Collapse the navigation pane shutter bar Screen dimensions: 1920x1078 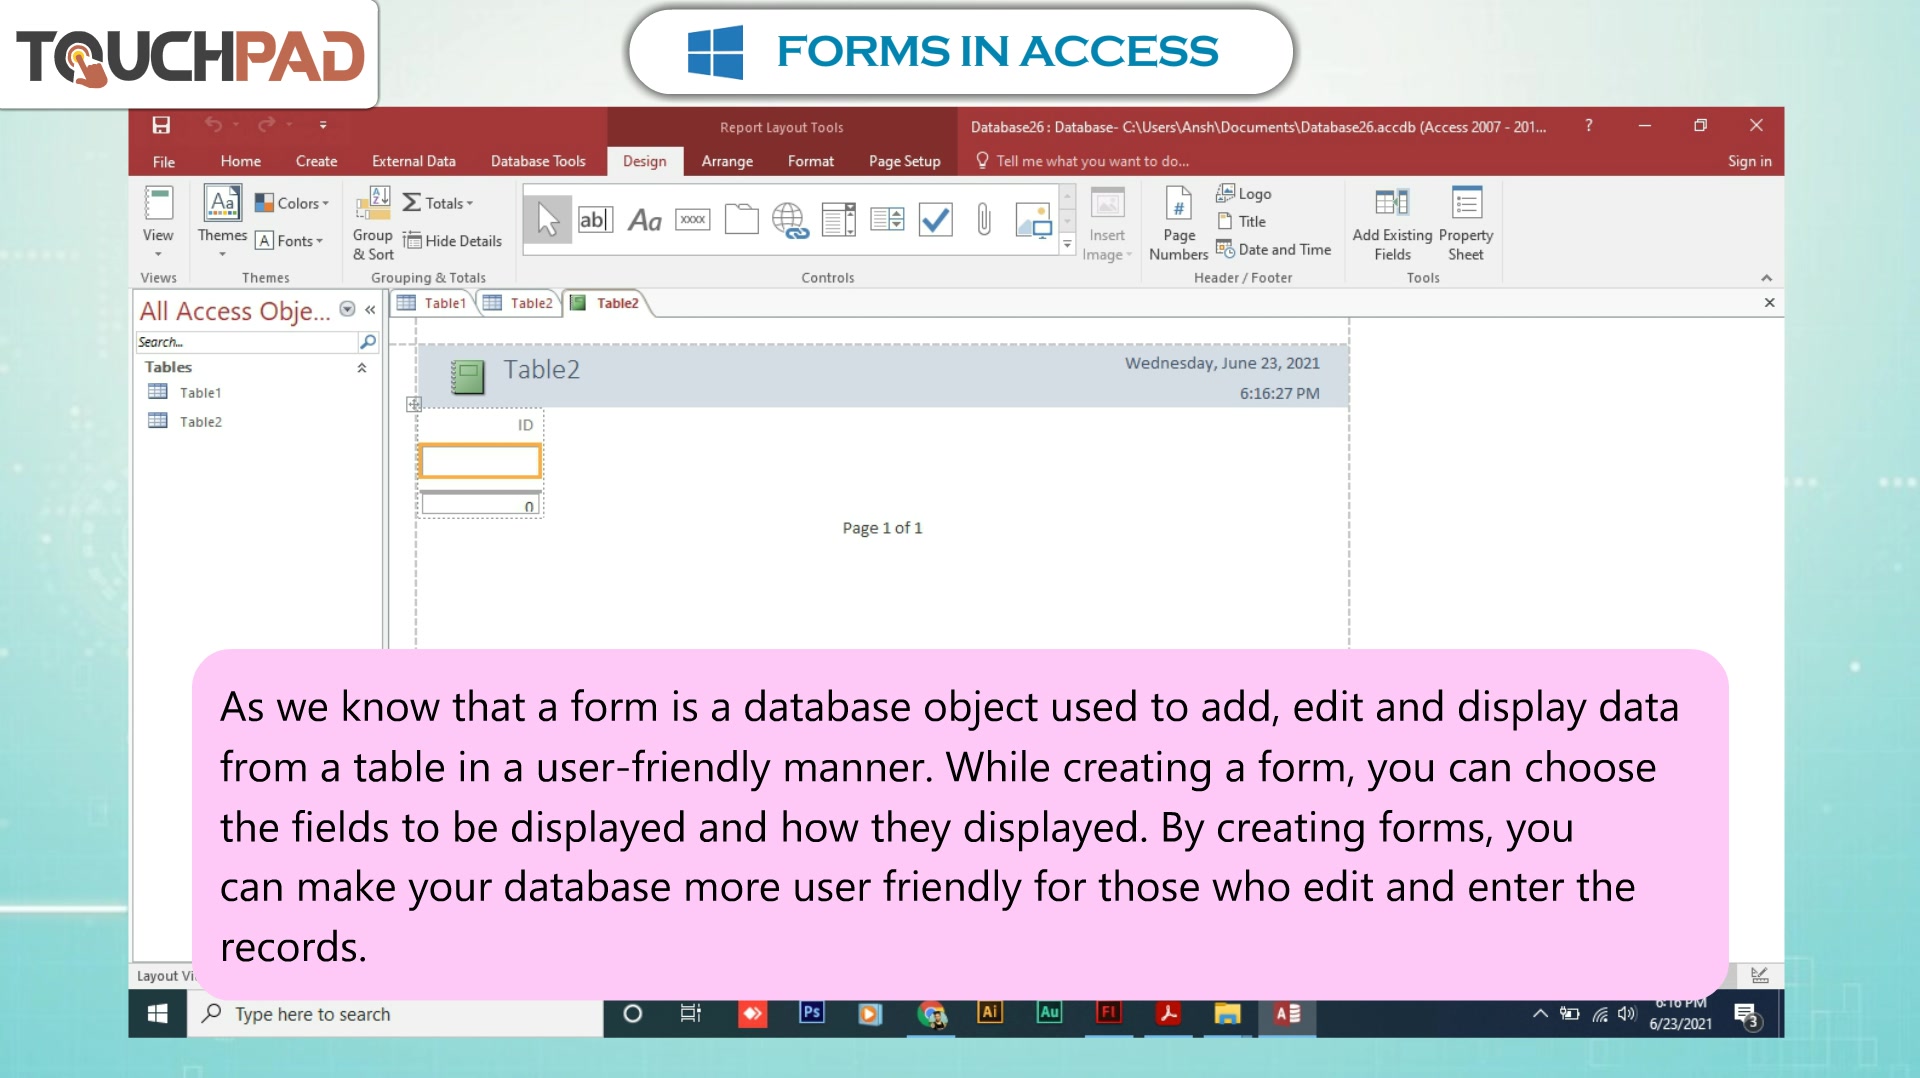(370, 310)
